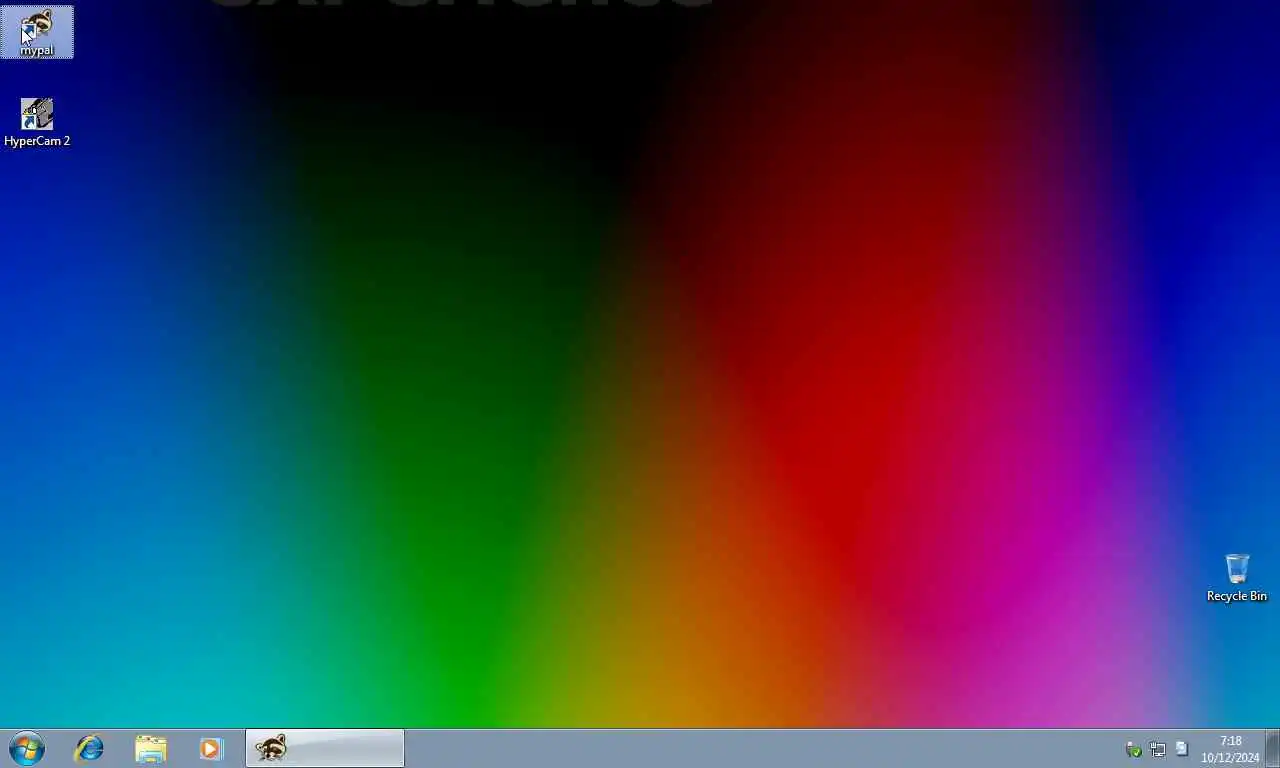Viewport: 1280px width, 768px height.
Task: Select the Recycle Bin icon
Action: coord(1236,578)
